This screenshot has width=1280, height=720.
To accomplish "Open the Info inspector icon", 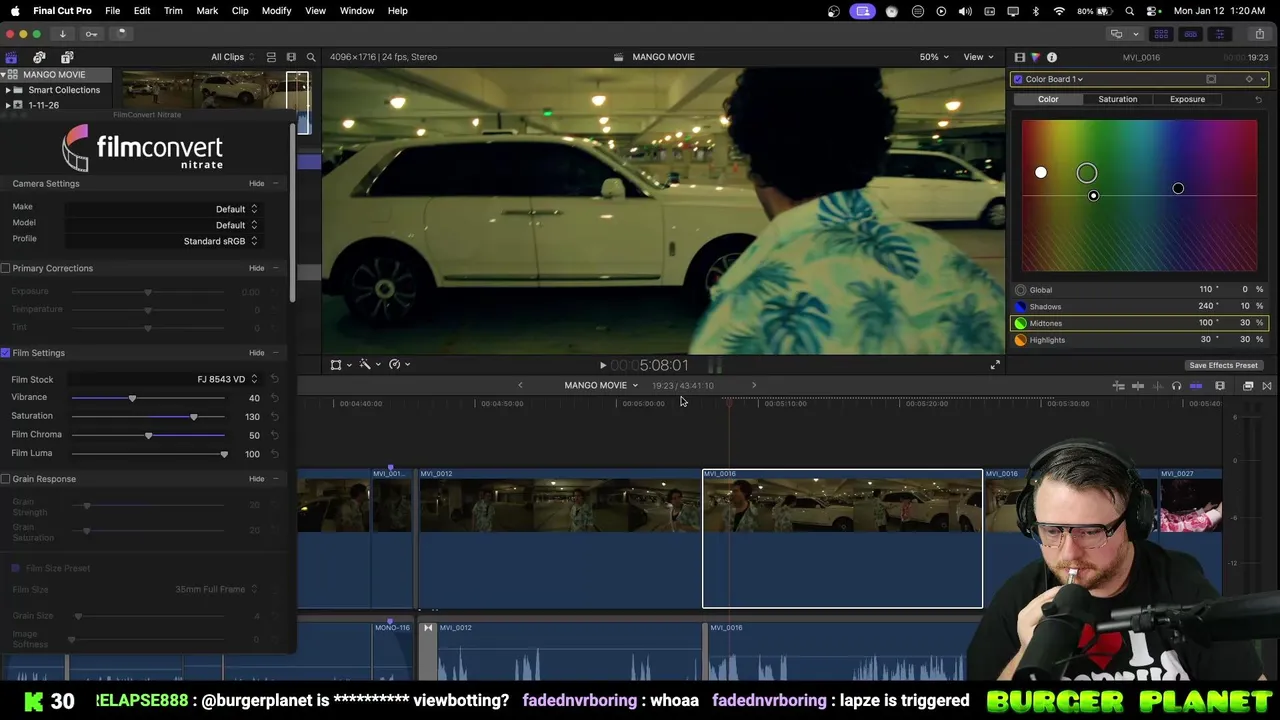I will [1051, 57].
